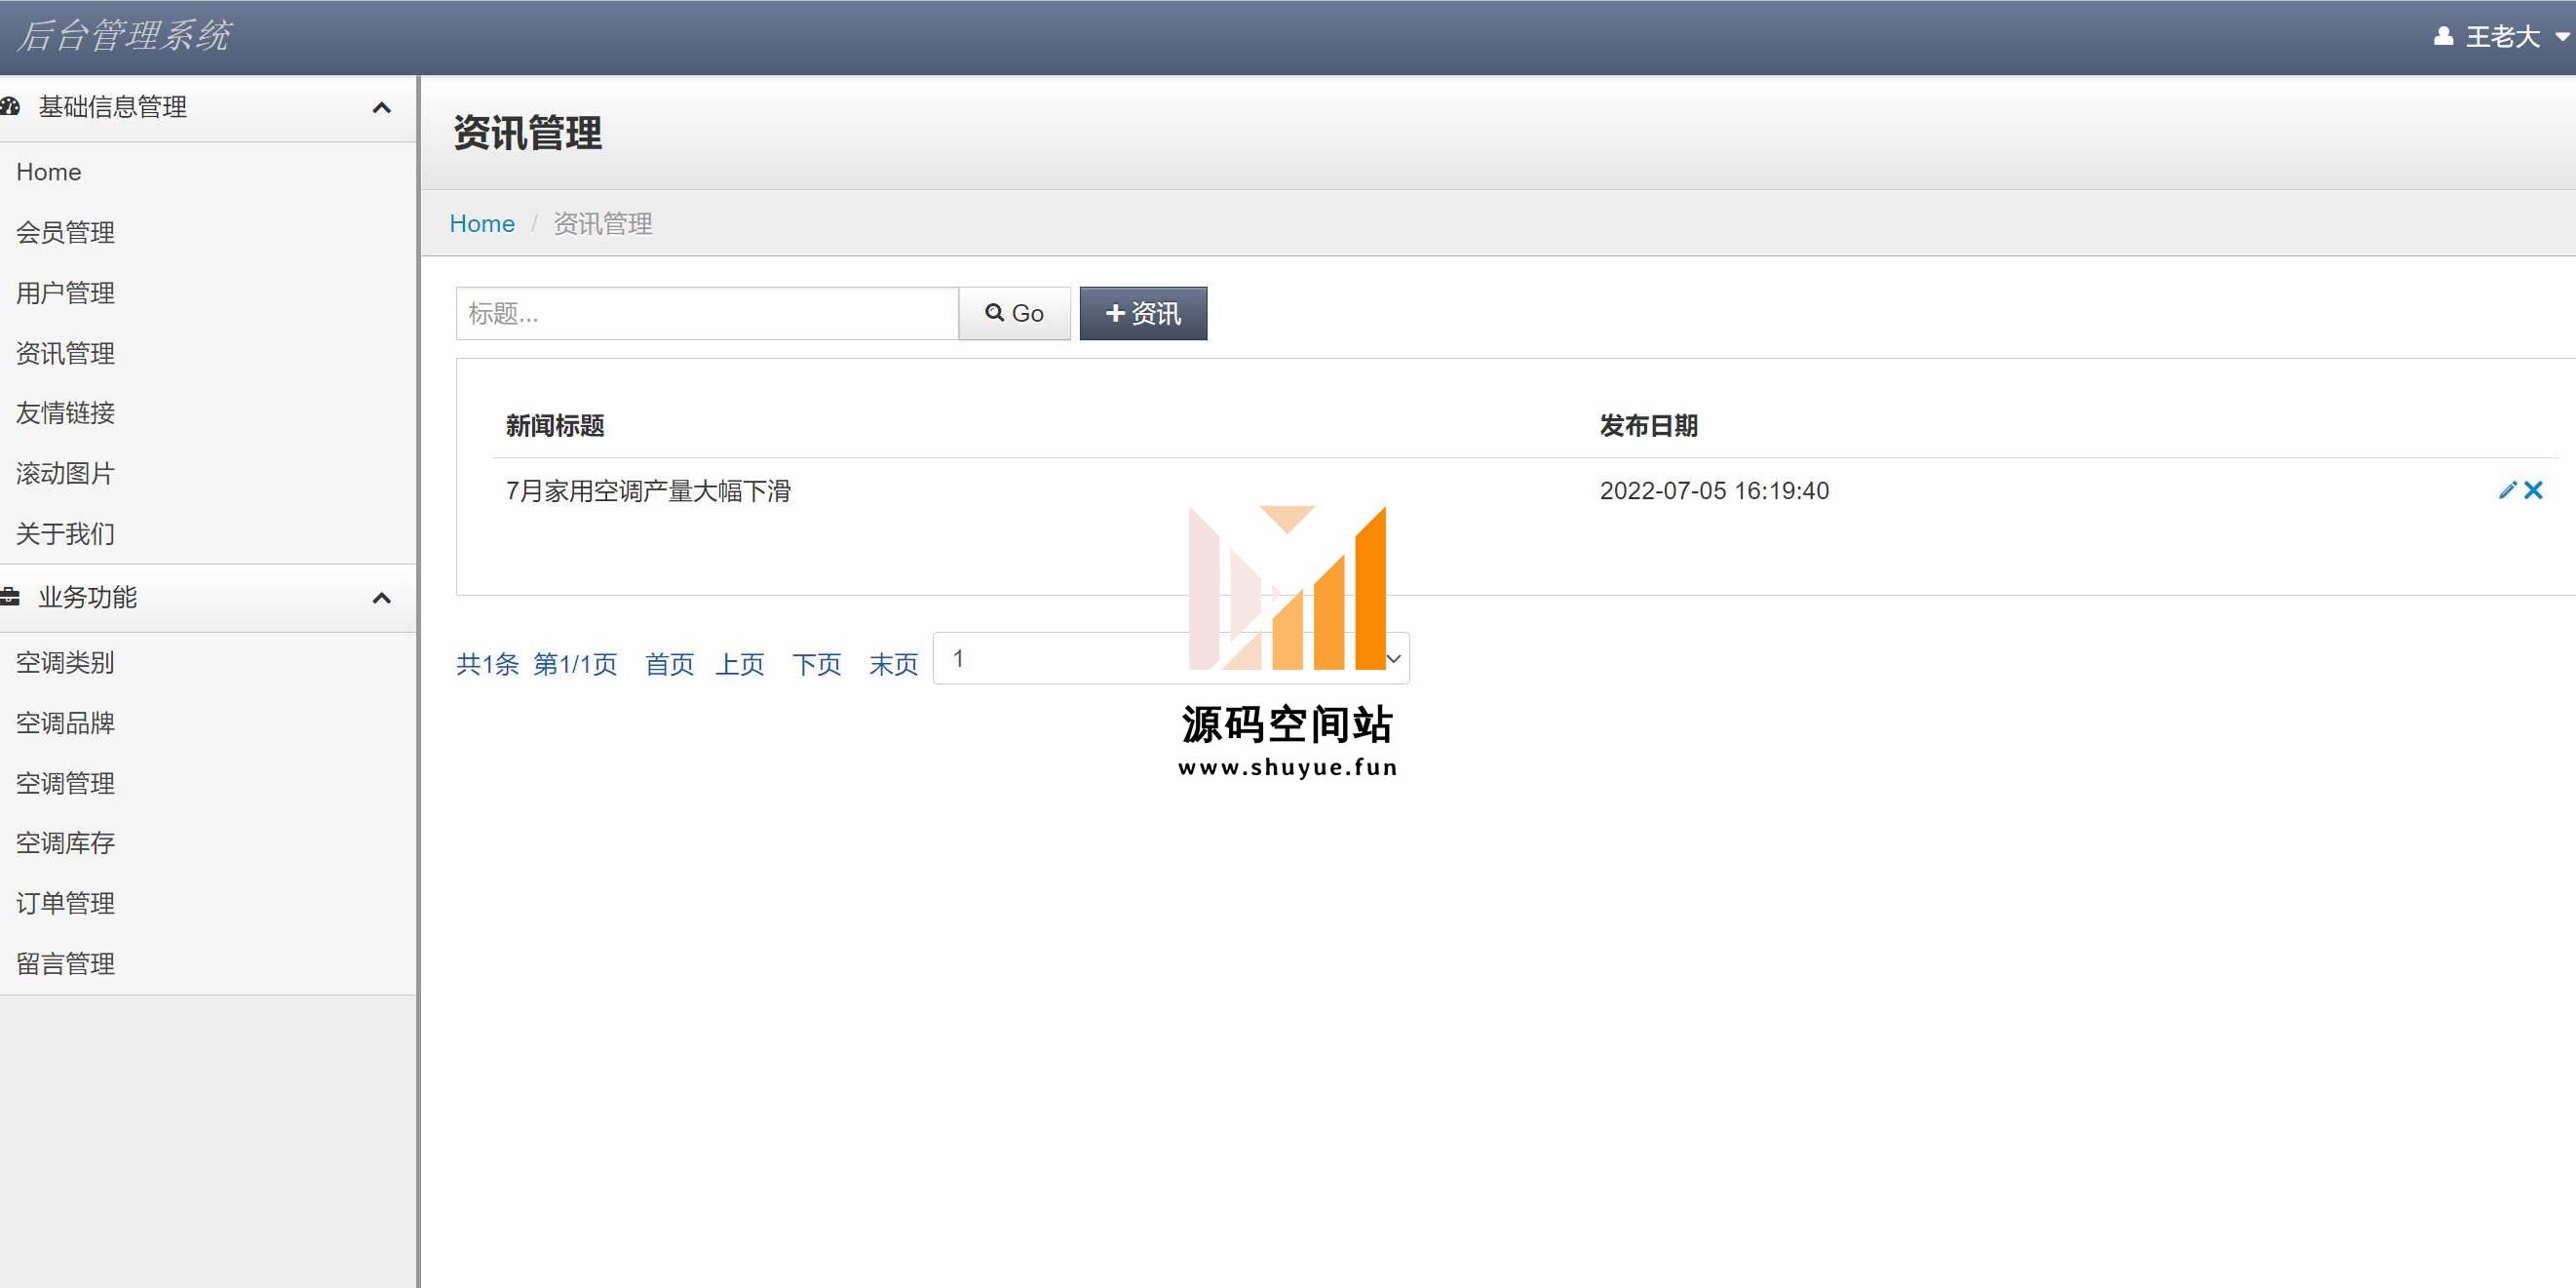Click the date 2022-07-05 16:19:40 cell
The image size is (2576, 1288).
(1714, 491)
